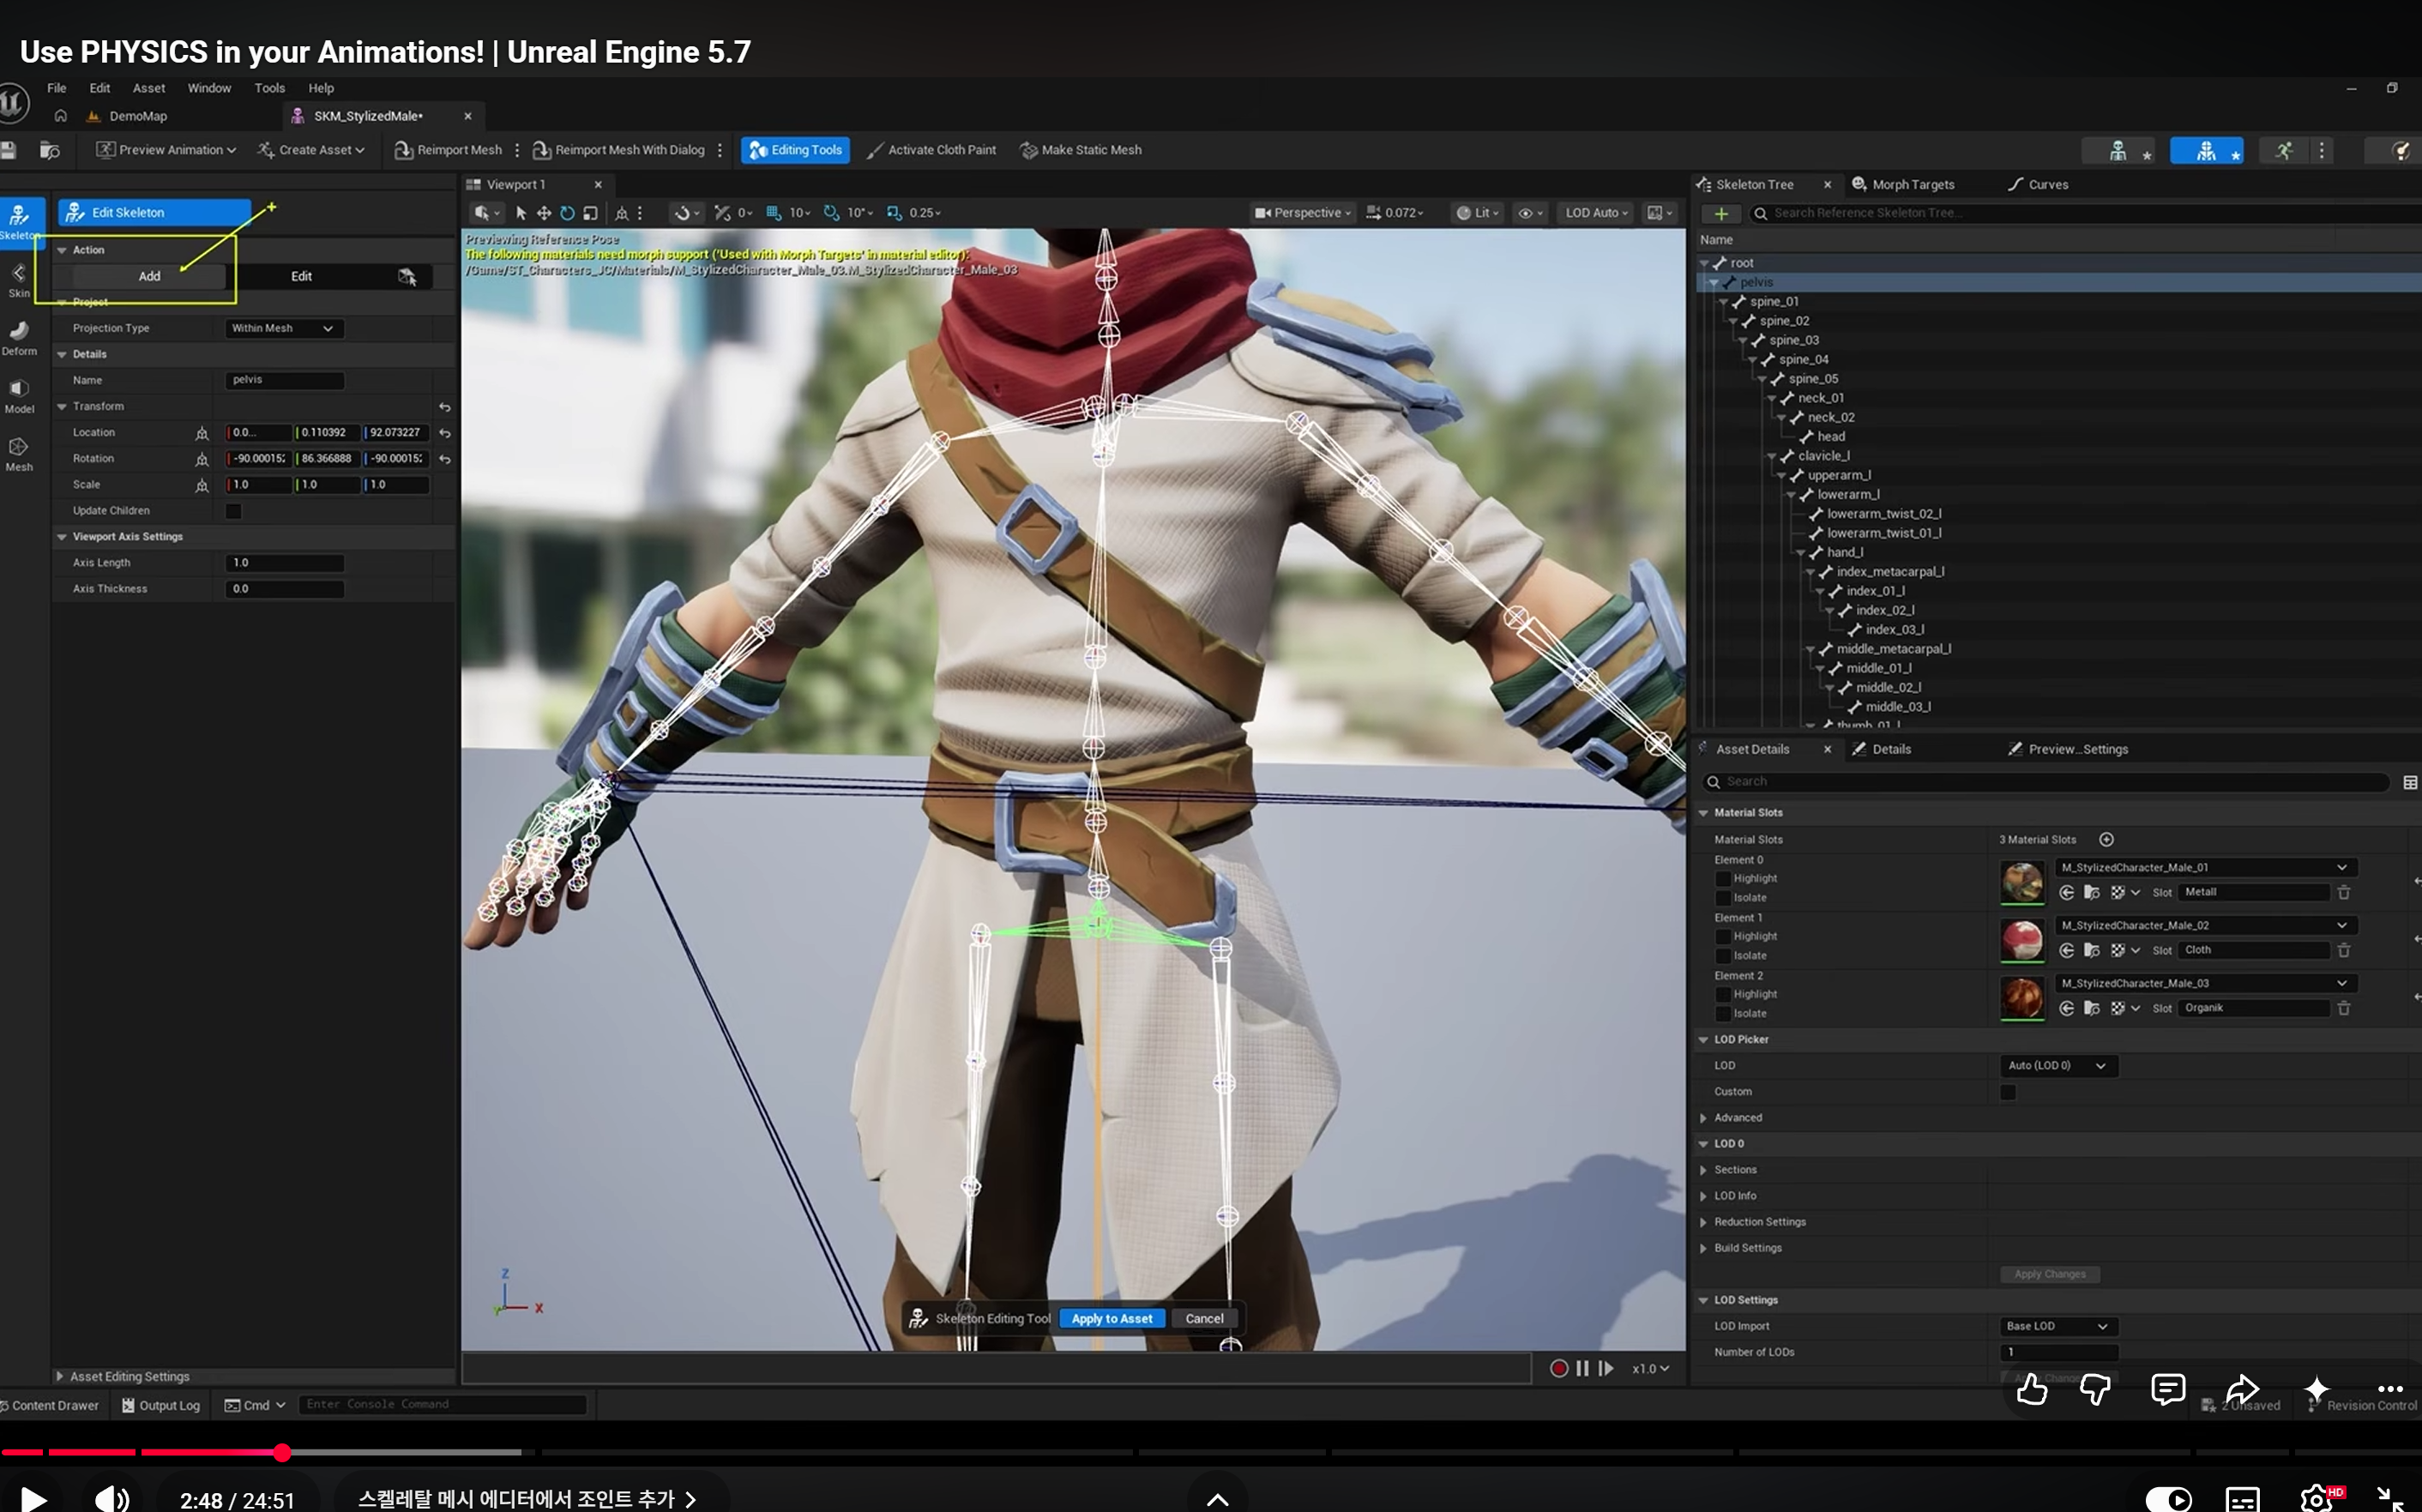This screenshot has height=1512, width=2422.
Task: Open the Lit view mode dropdown
Action: pyautogui.click(x=1478, y=213)
